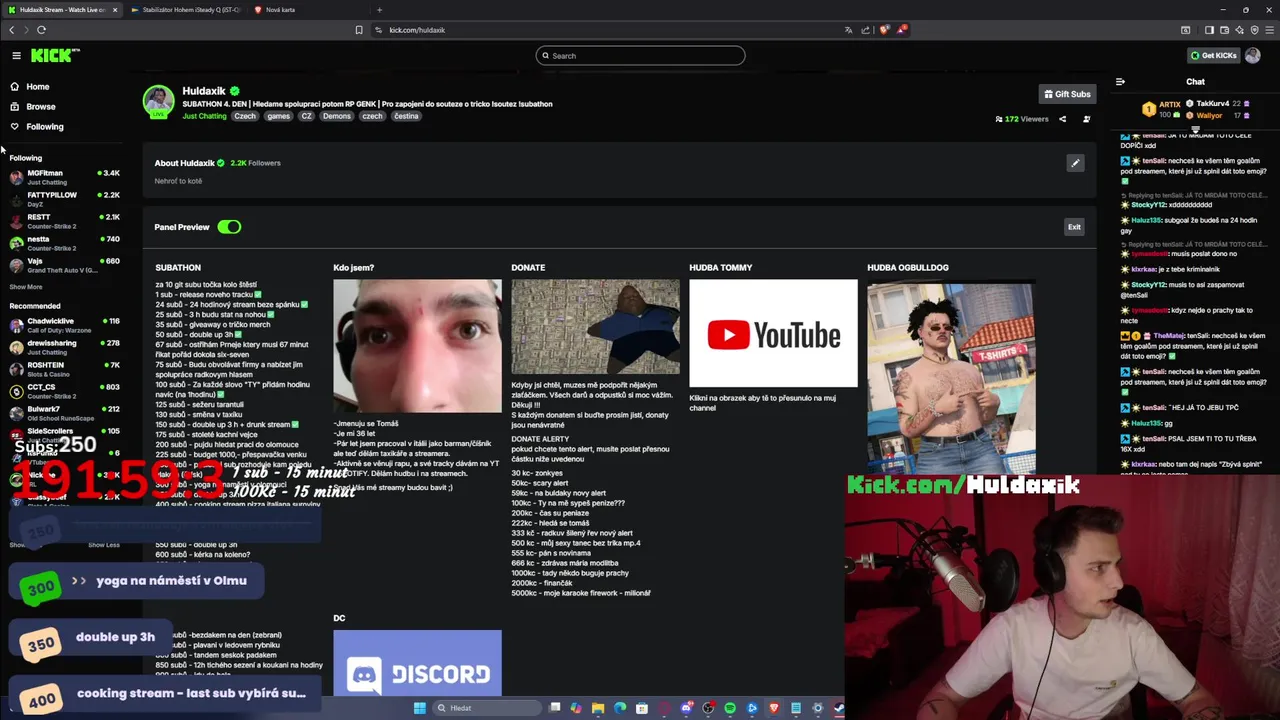Click the Czech tag
Viewport: 1280px width, 720px height.
click(245, 116)
